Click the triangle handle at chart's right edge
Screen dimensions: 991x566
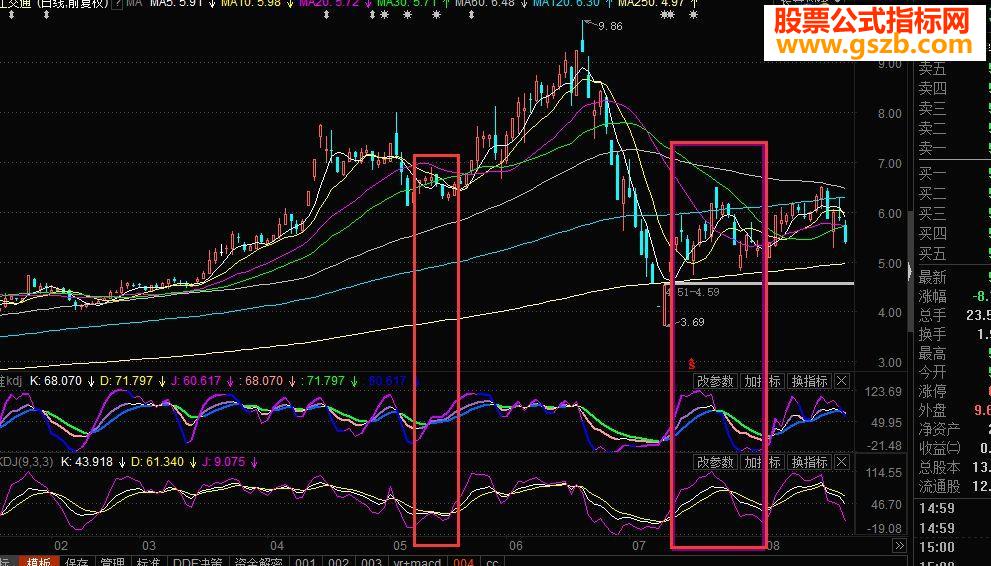[909, 272]
